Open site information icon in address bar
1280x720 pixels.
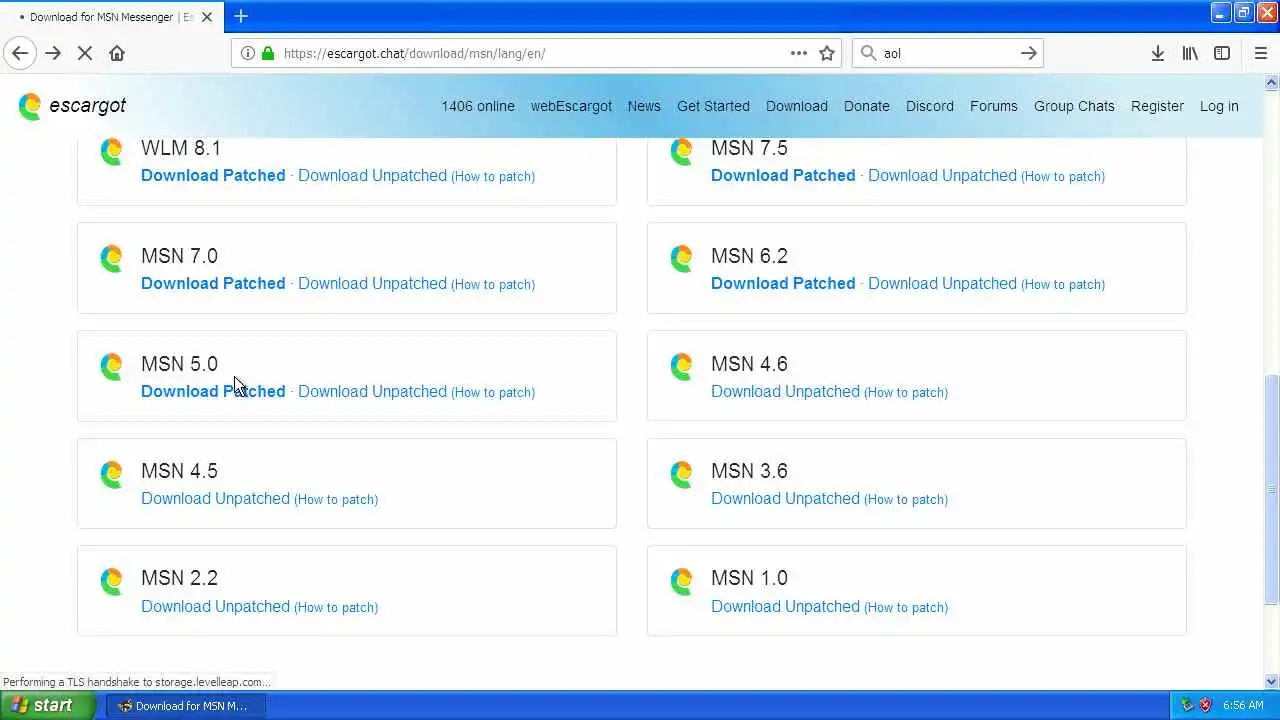(x=248, y=53)
